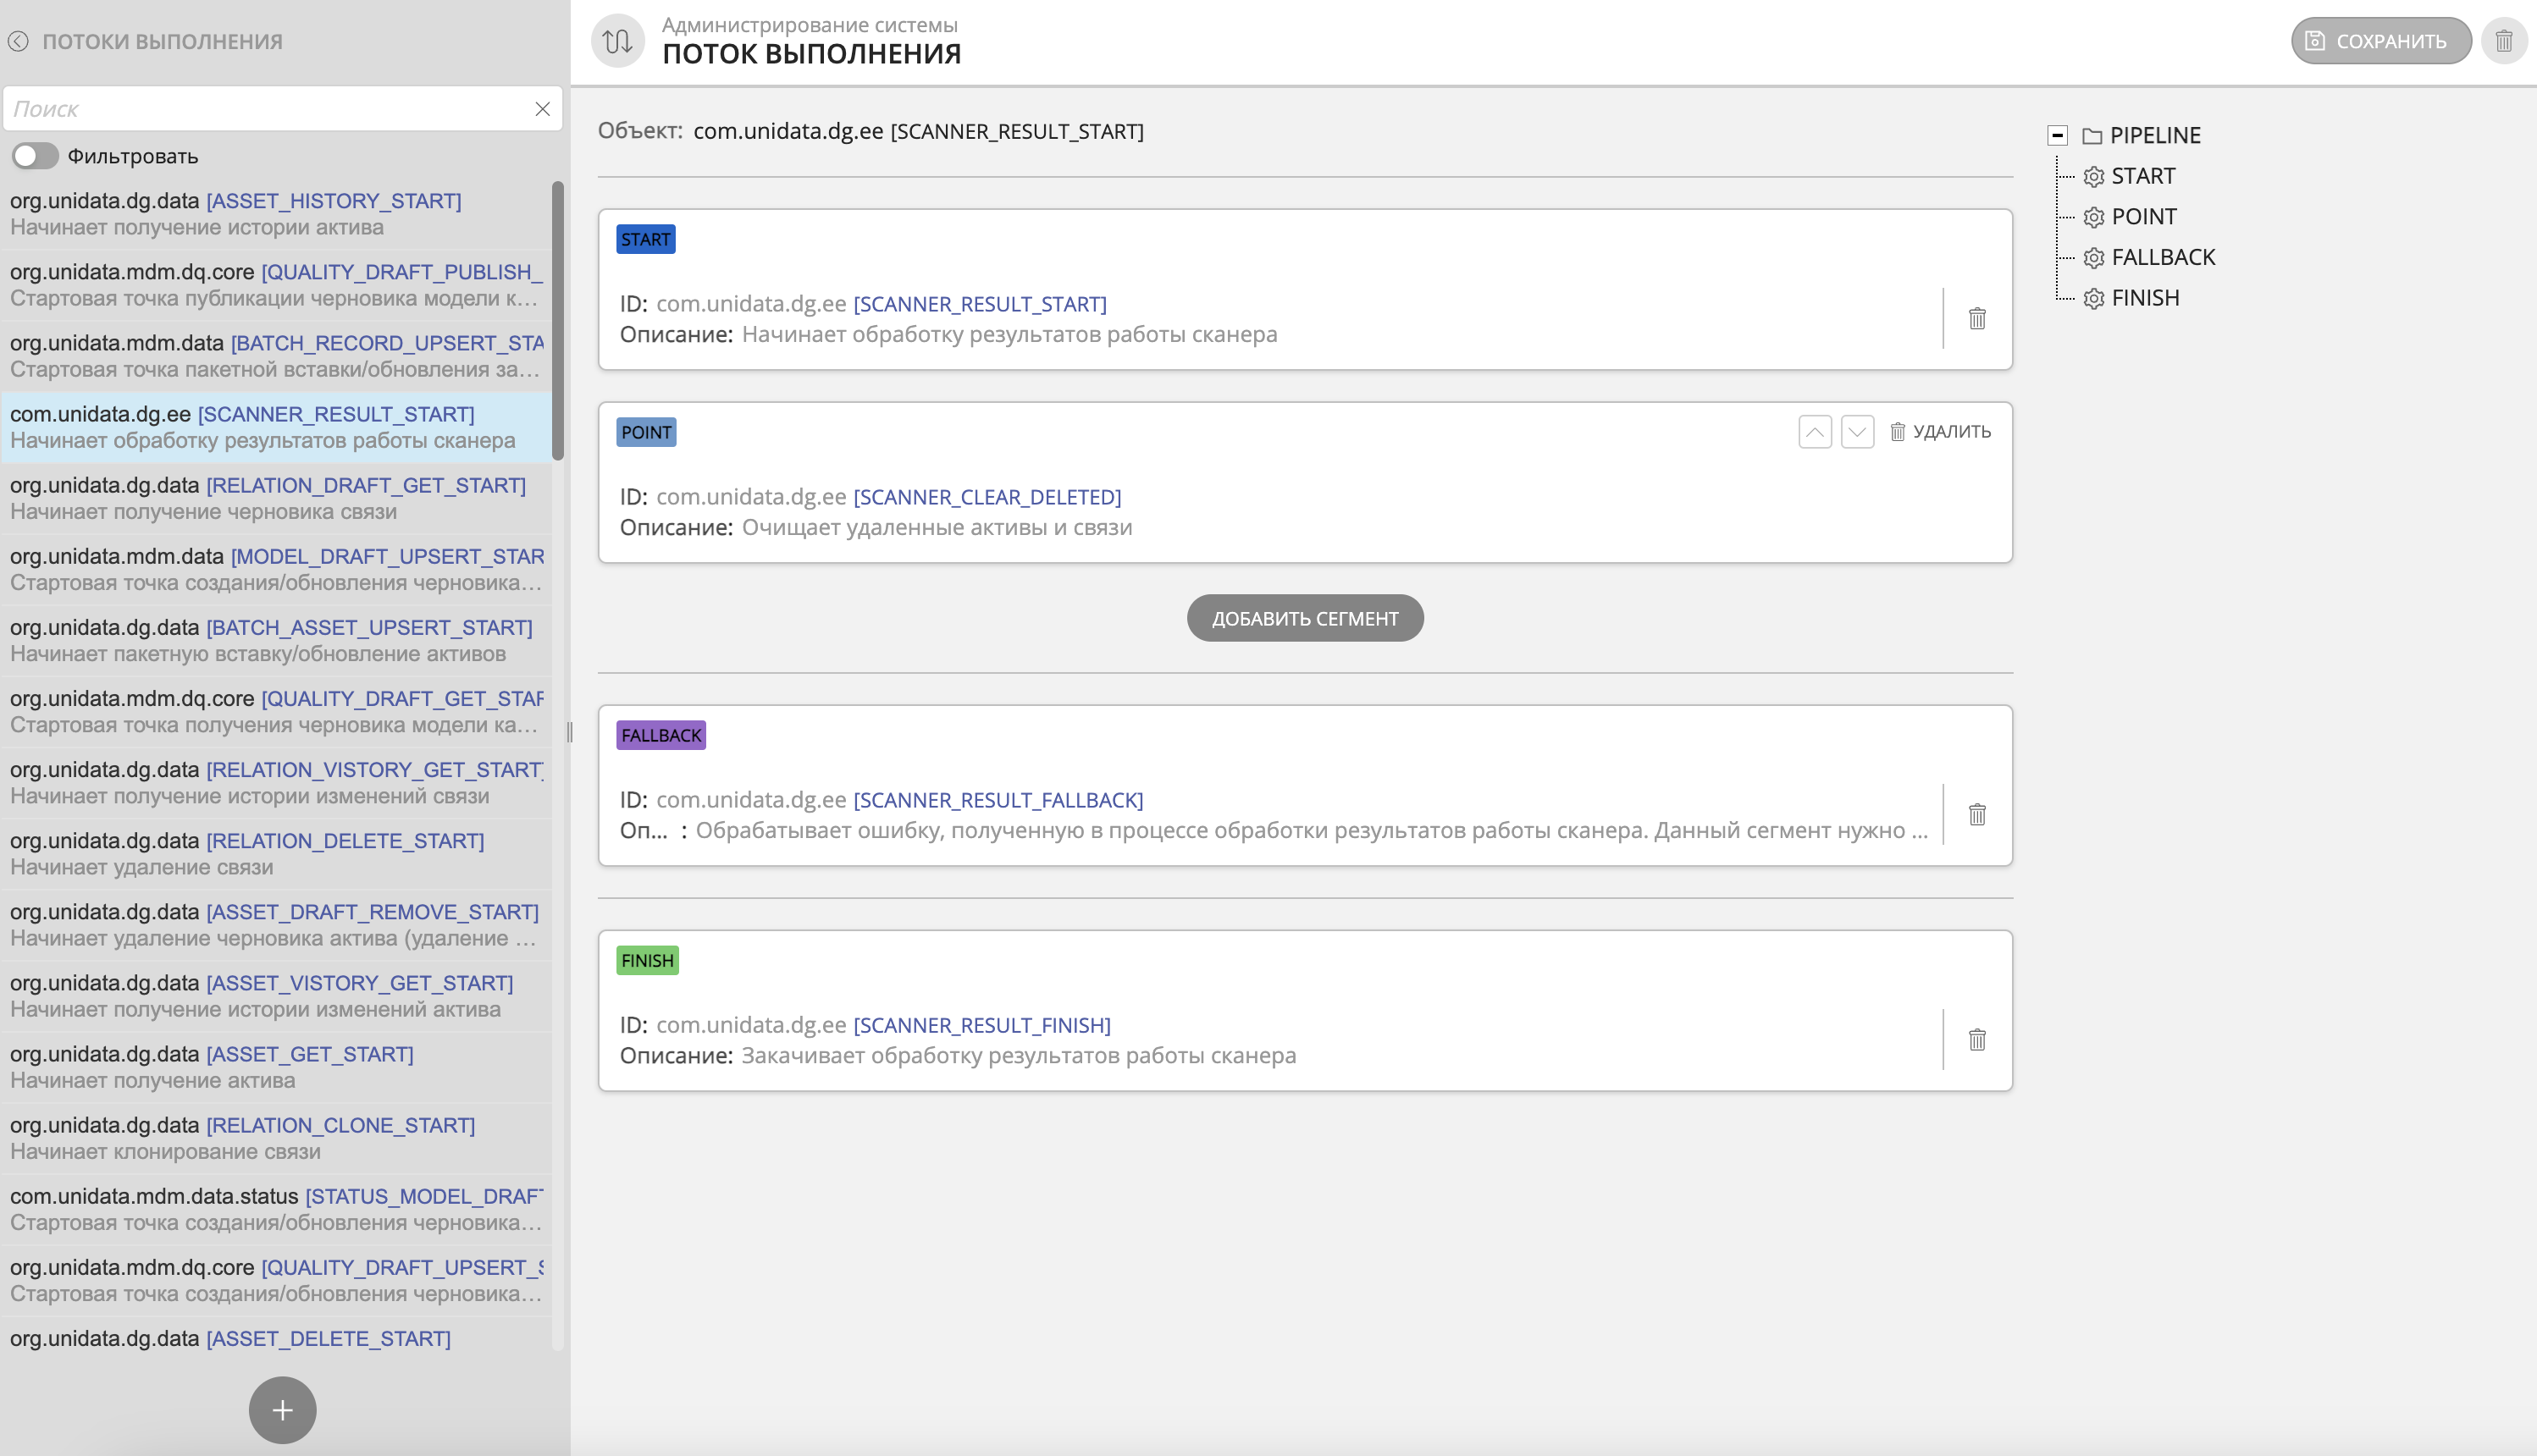Click the trash icon in FINISH segment
The width and height of the screenshot is (2537, 1456).
(x=1976, y=1040)
